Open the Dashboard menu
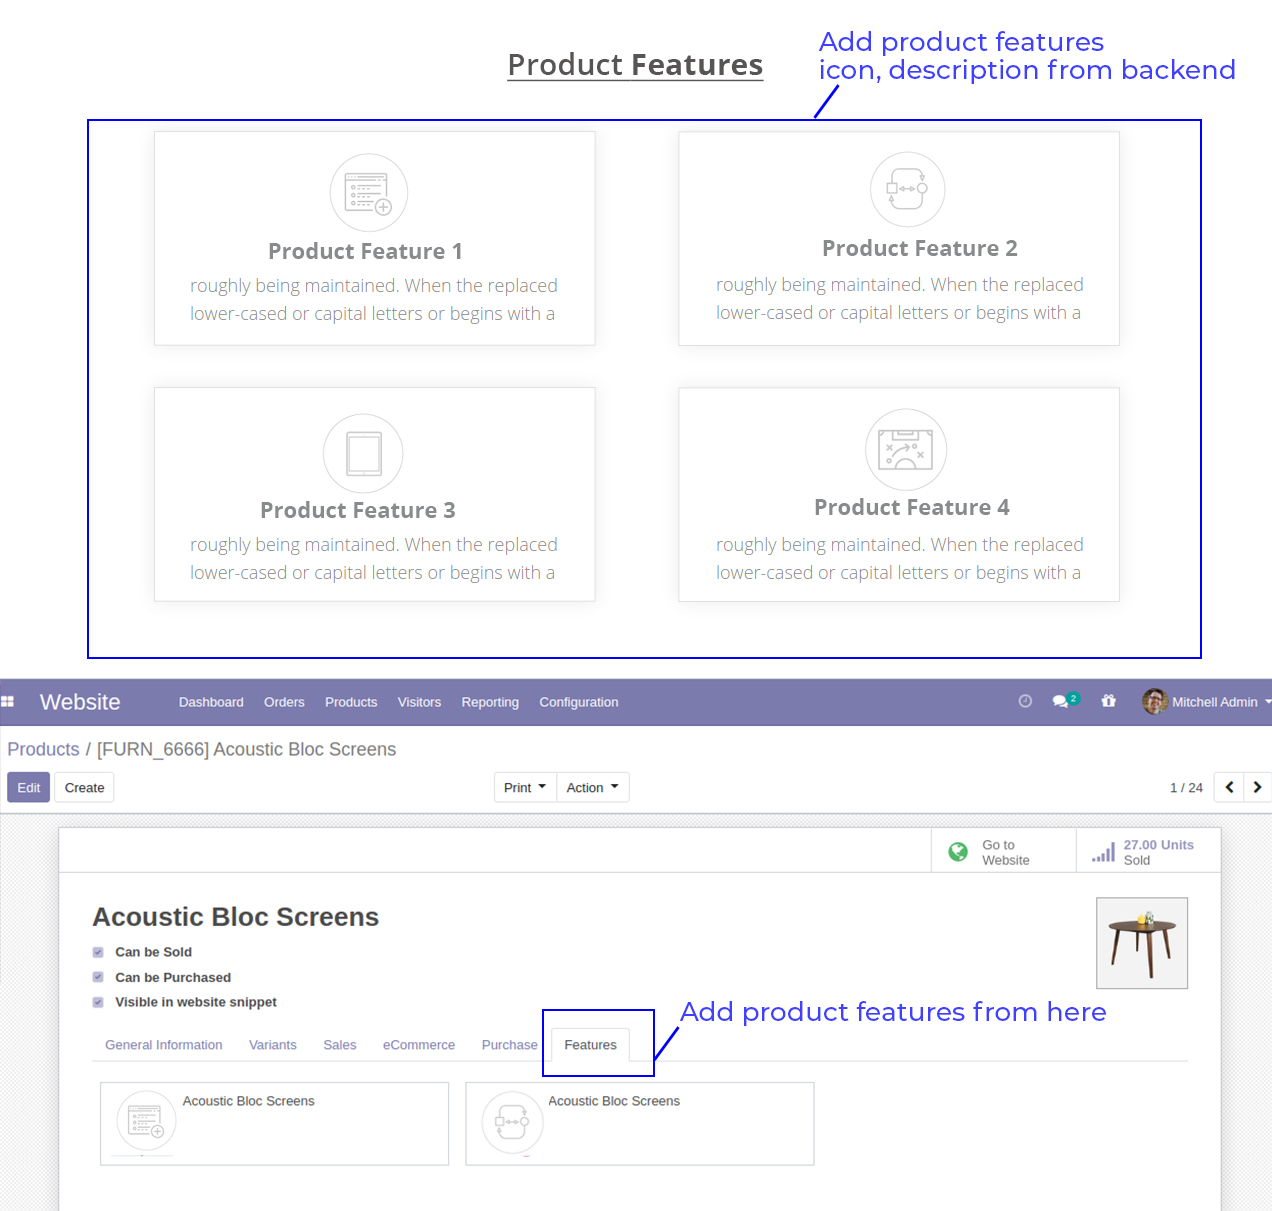1272x1211 pixels. (211, 702)
